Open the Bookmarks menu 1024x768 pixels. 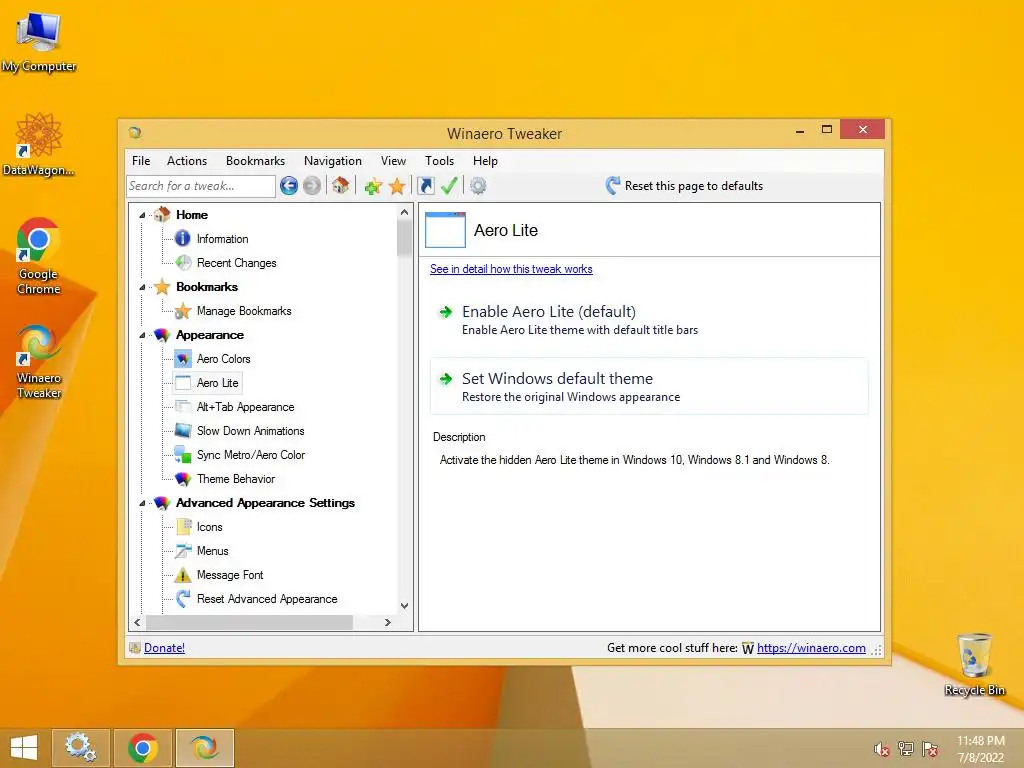(x=255, y=161)
